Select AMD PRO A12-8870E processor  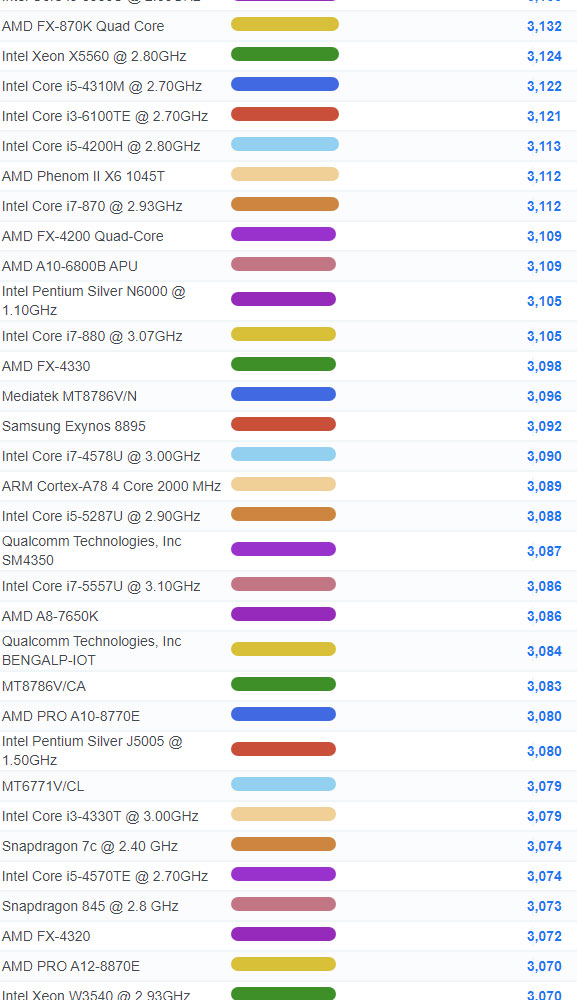pos(71,966)
